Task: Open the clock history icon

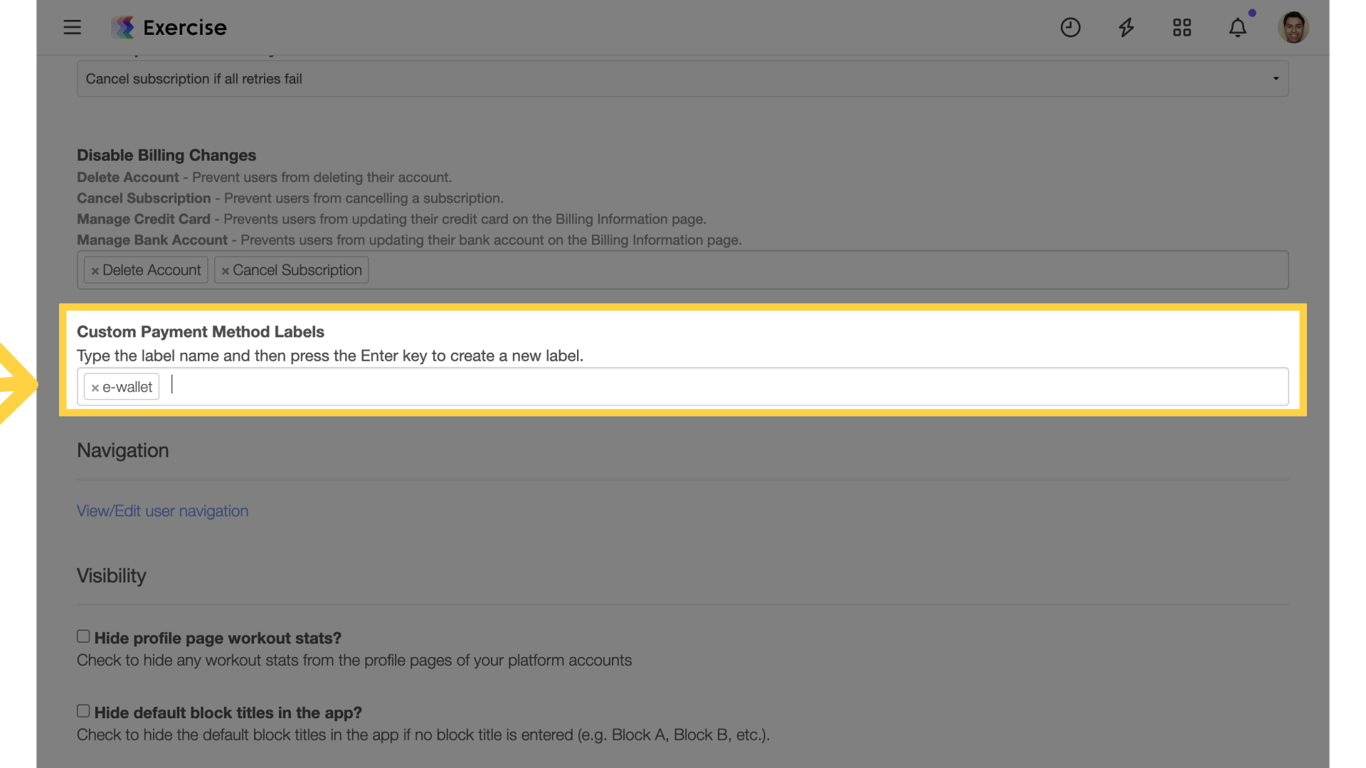Action: pyautogui.click(x=1070, y=28)
